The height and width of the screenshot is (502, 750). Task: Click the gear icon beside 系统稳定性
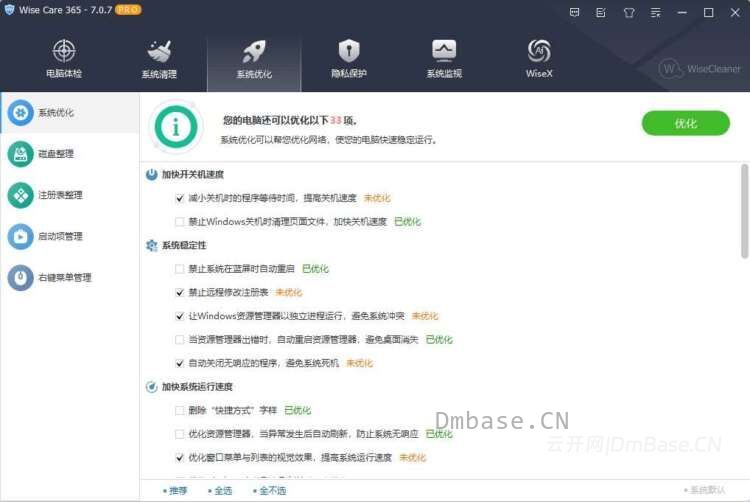[152, 245]
